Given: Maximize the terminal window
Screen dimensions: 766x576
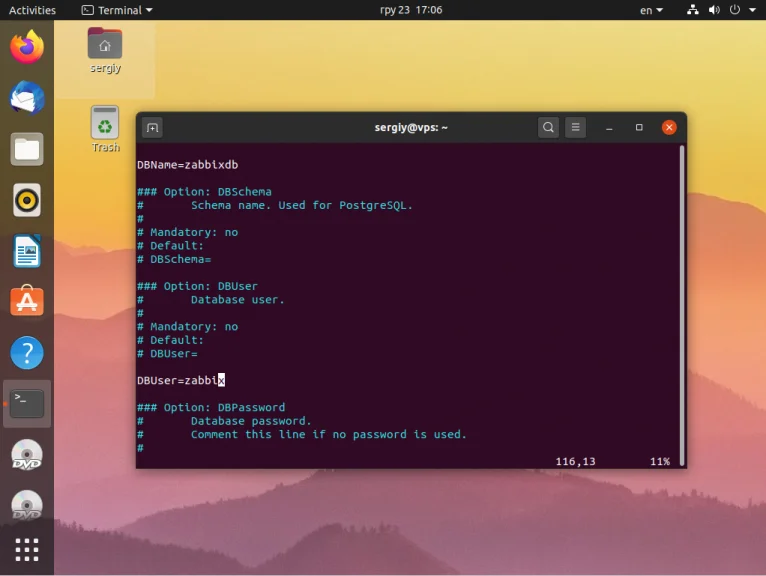Looking at the screenshot, I should (x=639, y=128).
